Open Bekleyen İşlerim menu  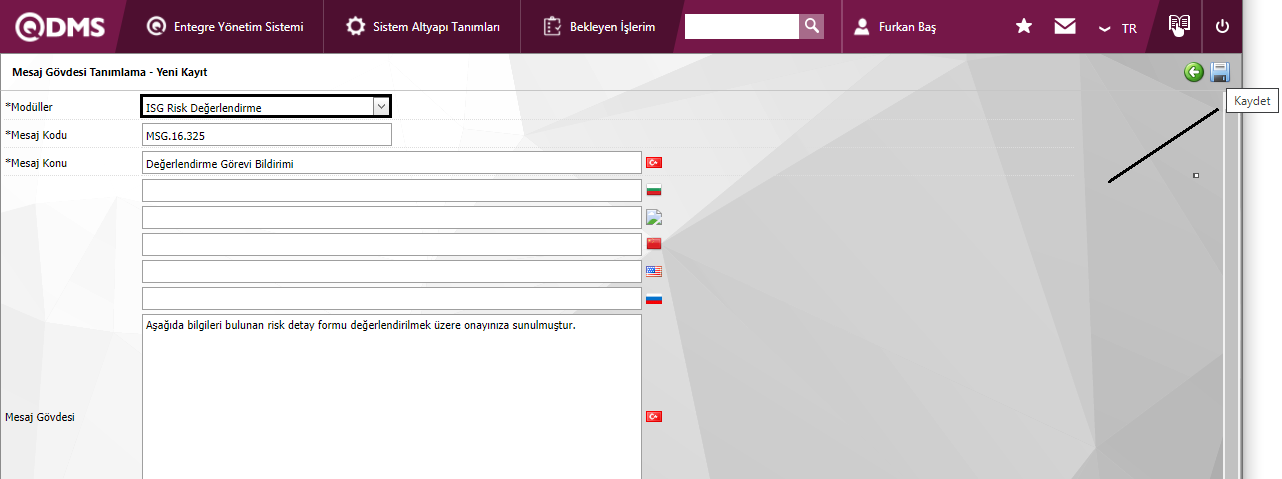click(x=599, y=27)
